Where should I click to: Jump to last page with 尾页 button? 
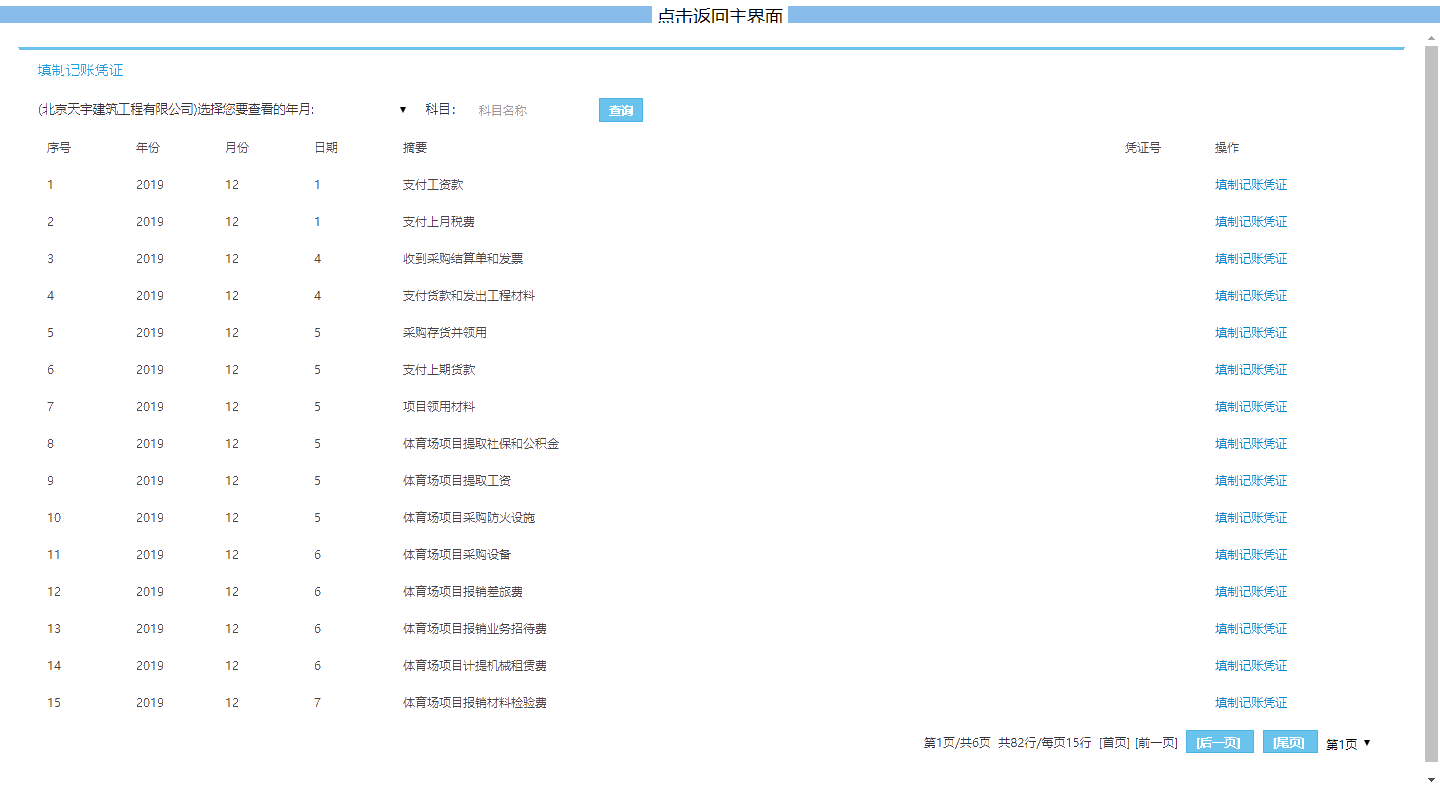tap(1289, 742)
